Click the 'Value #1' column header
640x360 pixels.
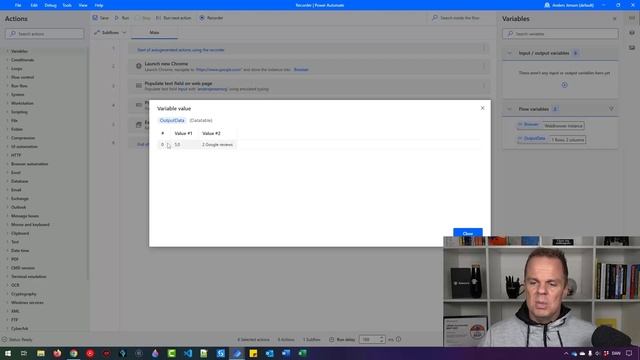[x=183, y=133]
